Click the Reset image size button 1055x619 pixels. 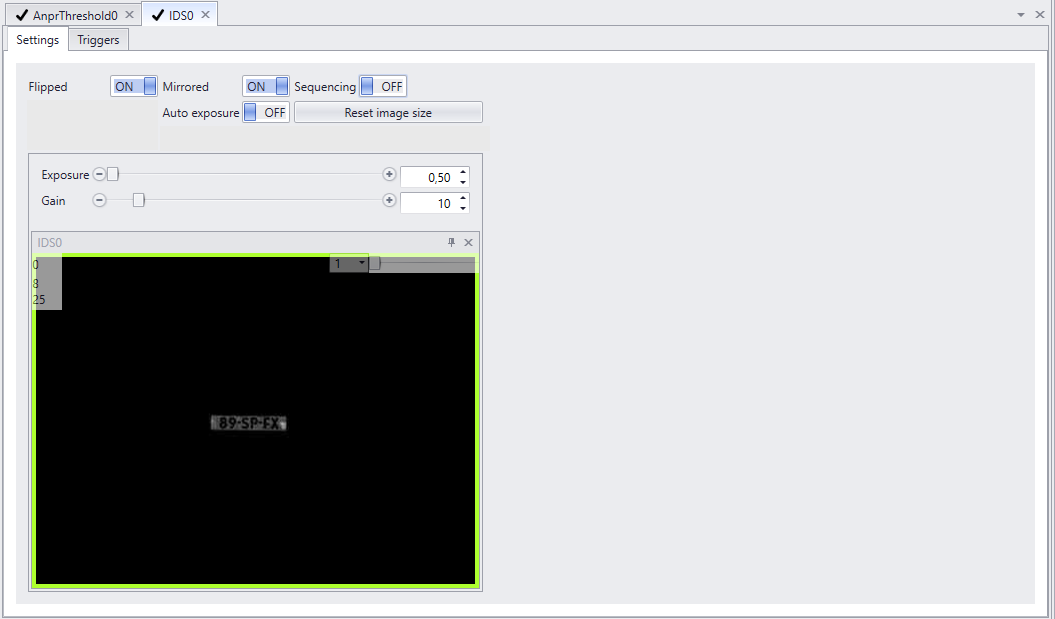coord(388,112)
